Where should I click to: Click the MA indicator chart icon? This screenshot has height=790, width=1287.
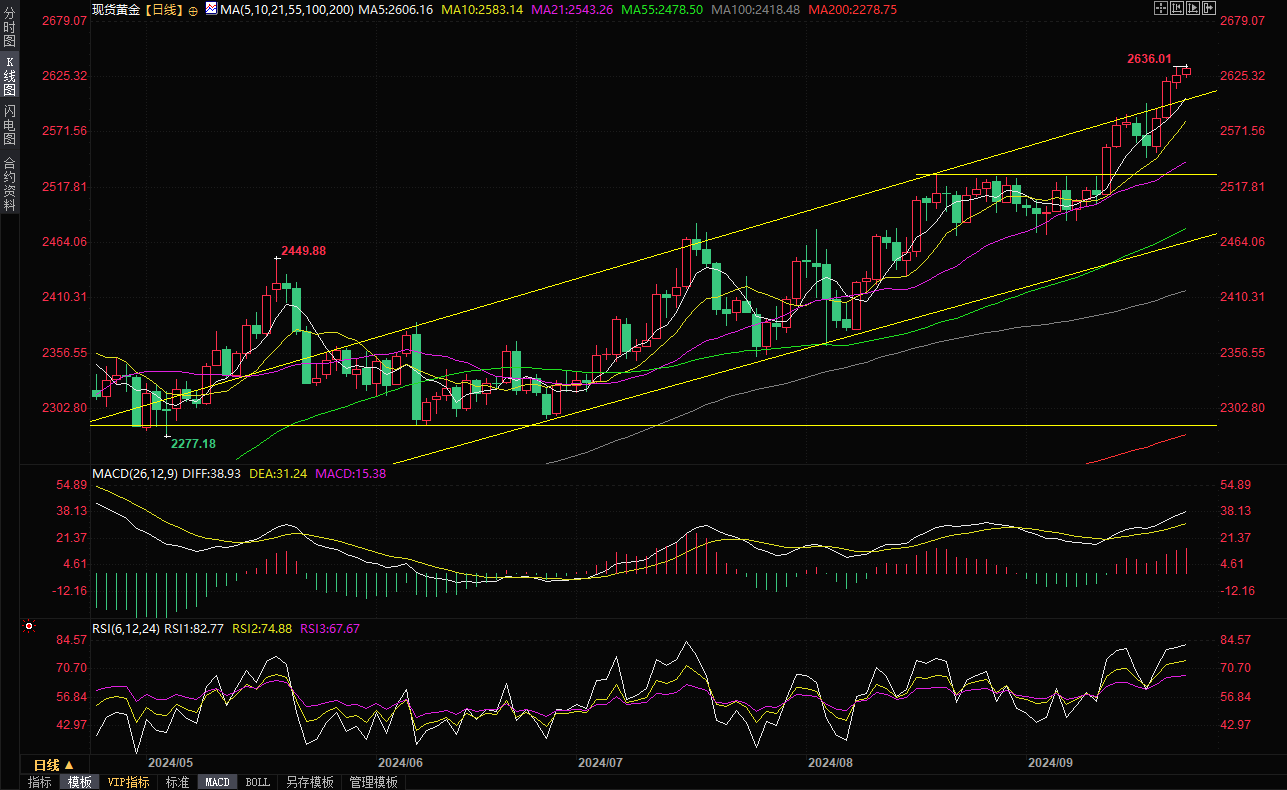pyautogui.click(x=210, y=9)
